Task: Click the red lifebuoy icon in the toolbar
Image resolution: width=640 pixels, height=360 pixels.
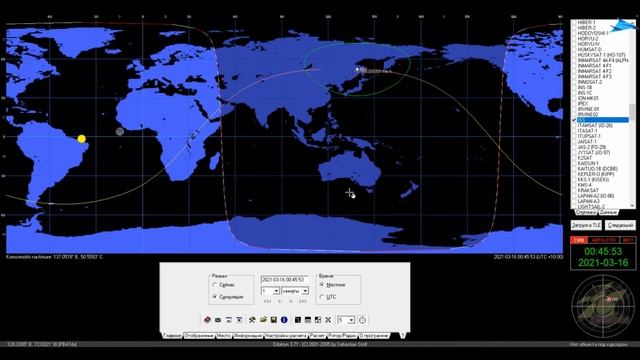Action: point(207,320)
